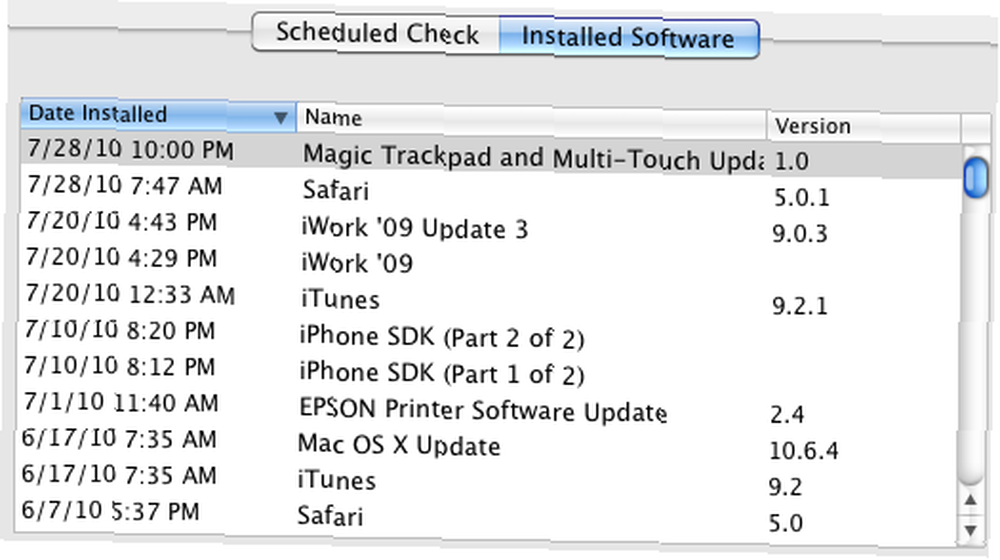1000x560 pixels.
Task: Select the Installed Software tab
Action: pyautogui.click(x=629, y=38)
